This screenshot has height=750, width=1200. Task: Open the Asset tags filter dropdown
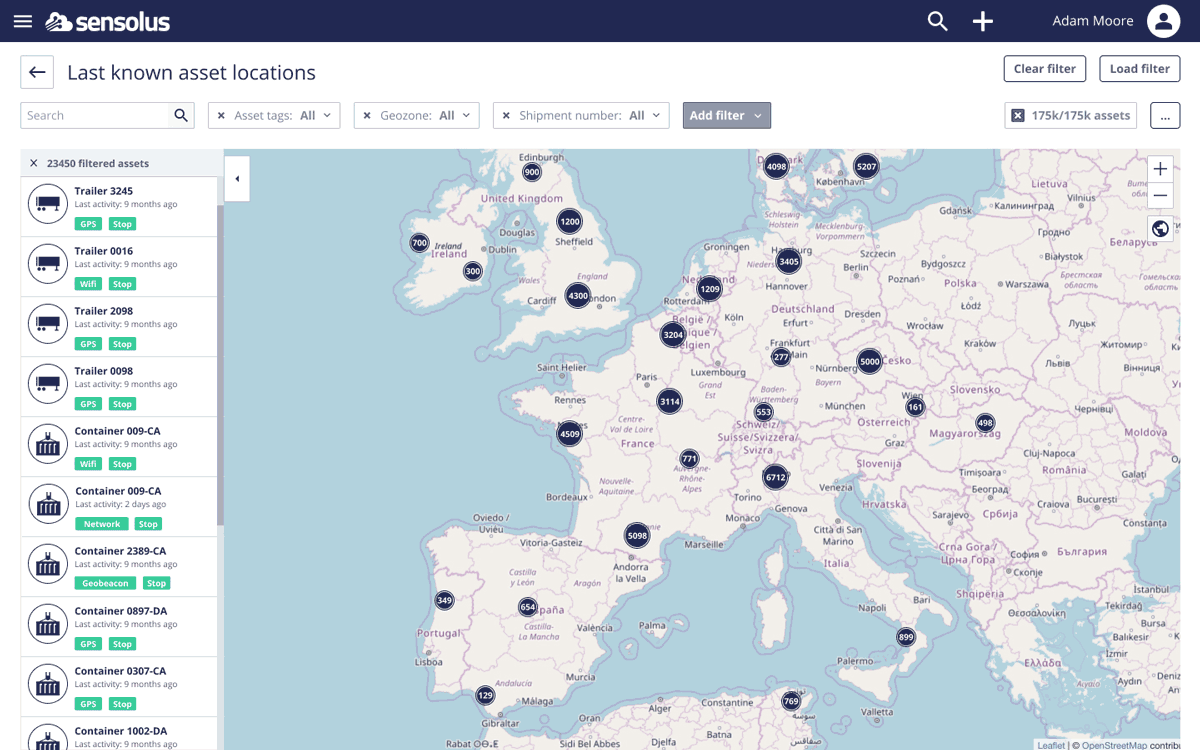coord(274,116)
